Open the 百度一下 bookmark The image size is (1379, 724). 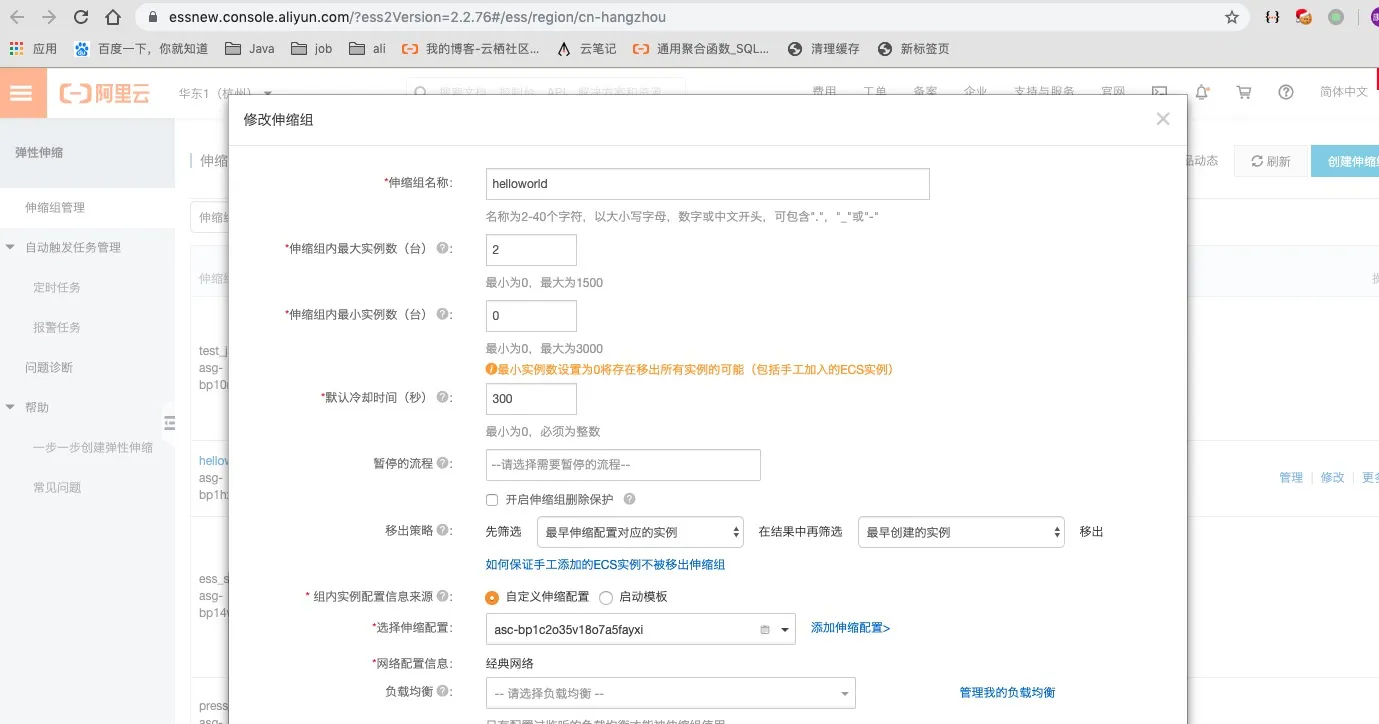[141, 48]
